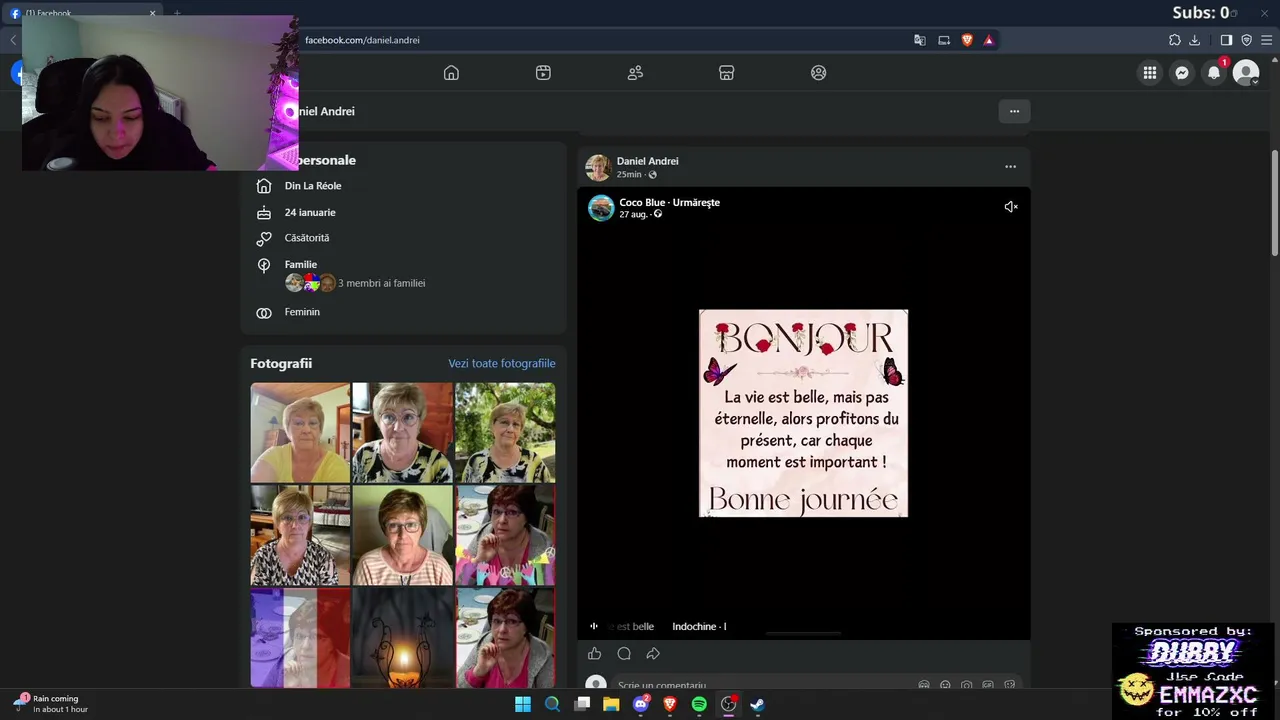This screenshot has width=1280, height=720.
Task: Click the install app icon in address bar
Action: [943, 40]
